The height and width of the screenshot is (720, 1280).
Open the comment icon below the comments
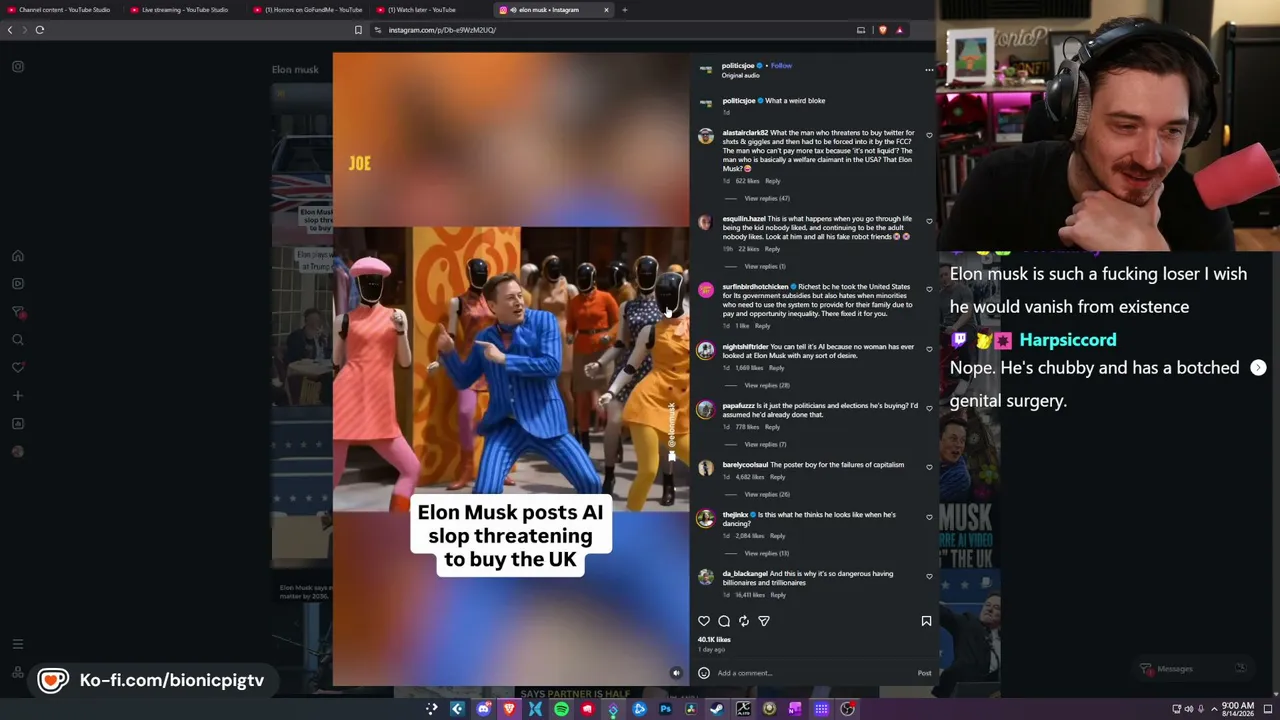(724, 621)
